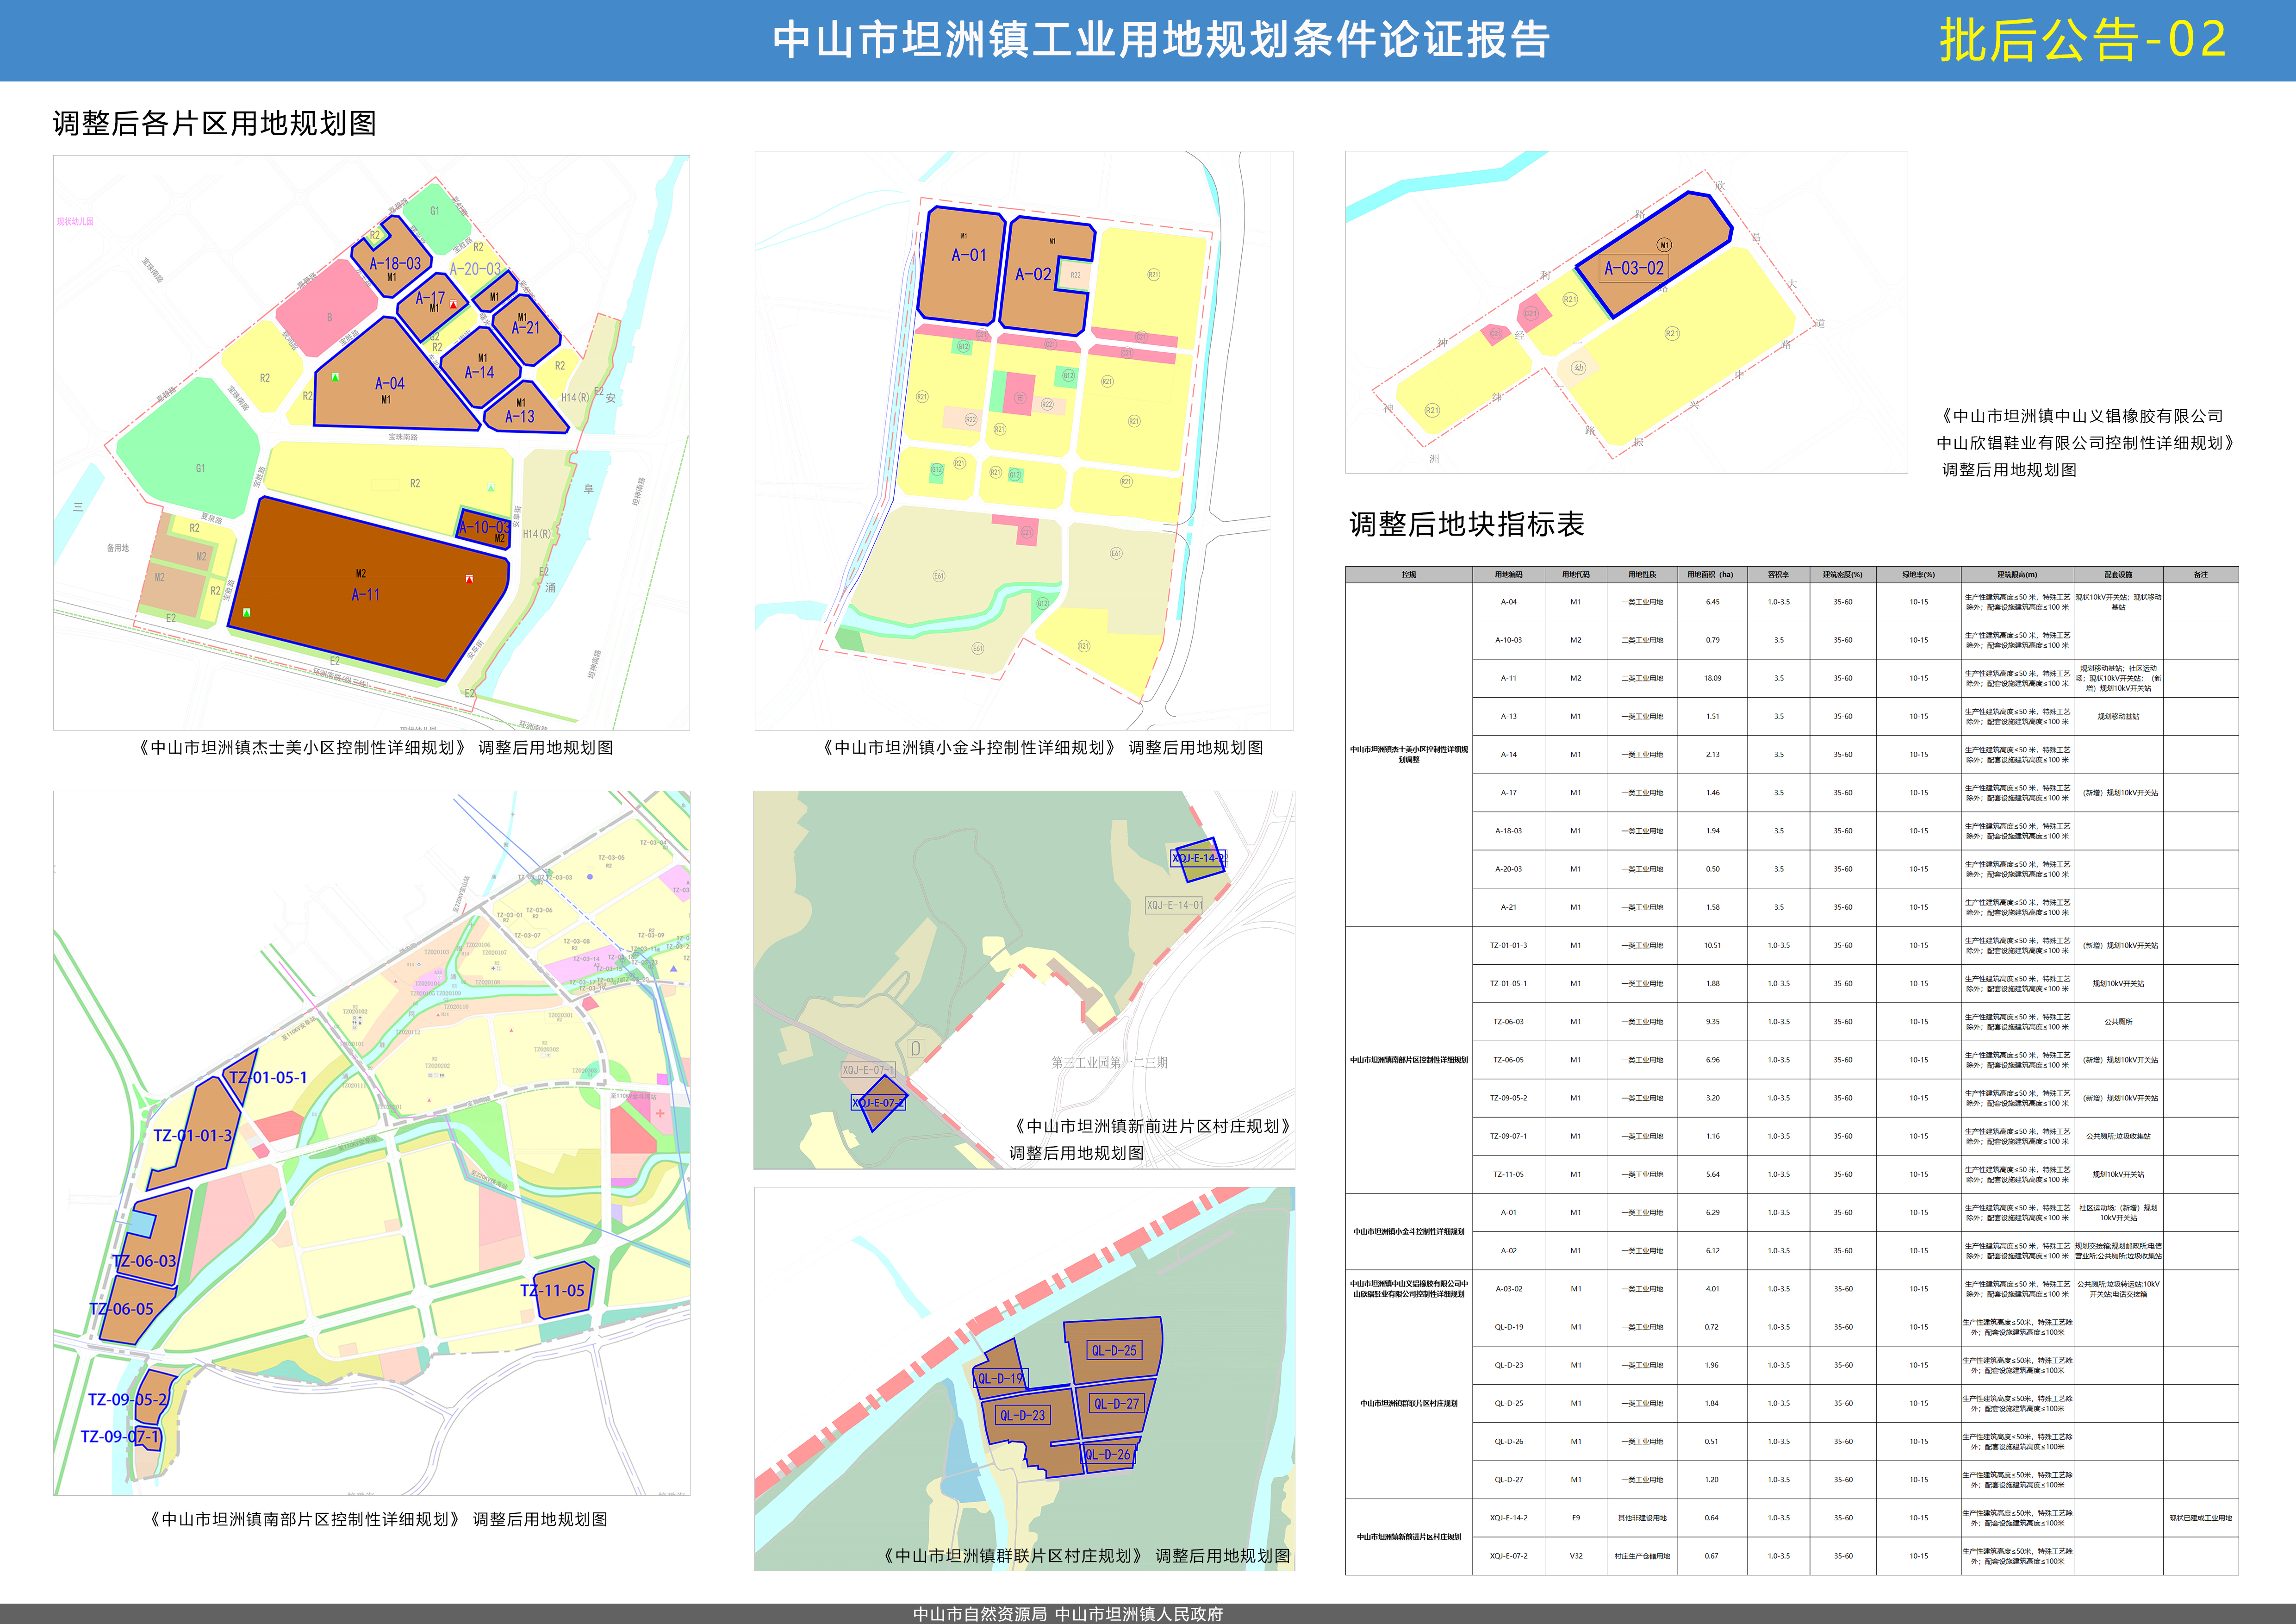
Task: Click the pink plus symbol on the southern district map
Action: pyautogui.click(x=660, y=1112)
